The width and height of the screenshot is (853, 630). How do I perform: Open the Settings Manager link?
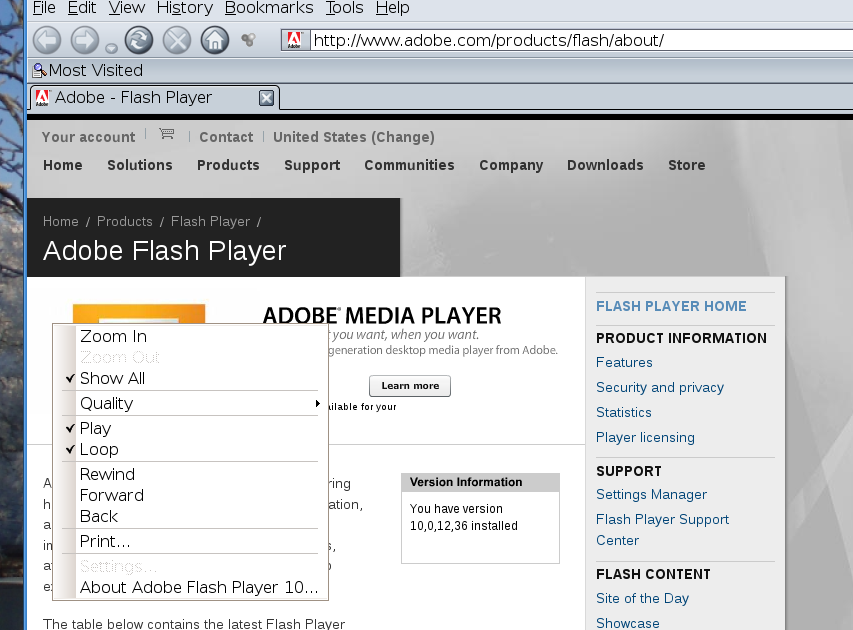(652, 495)
